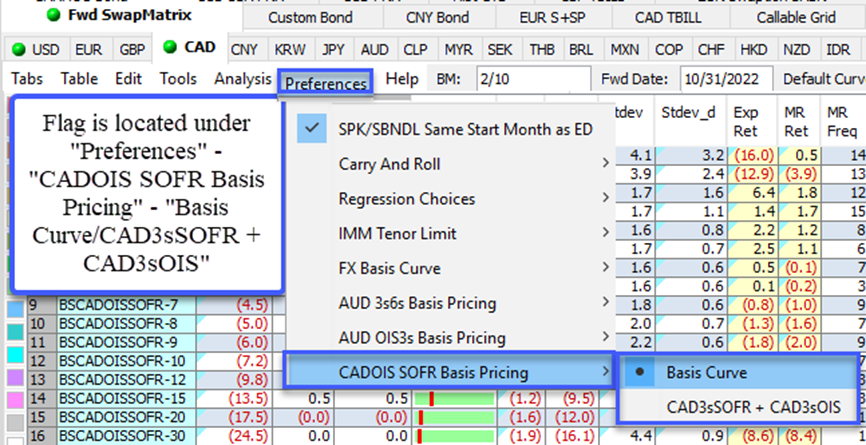Select row BSCADOISSOFR-10
Viewport: 866px width, 445px height.
tap(126, 361)
